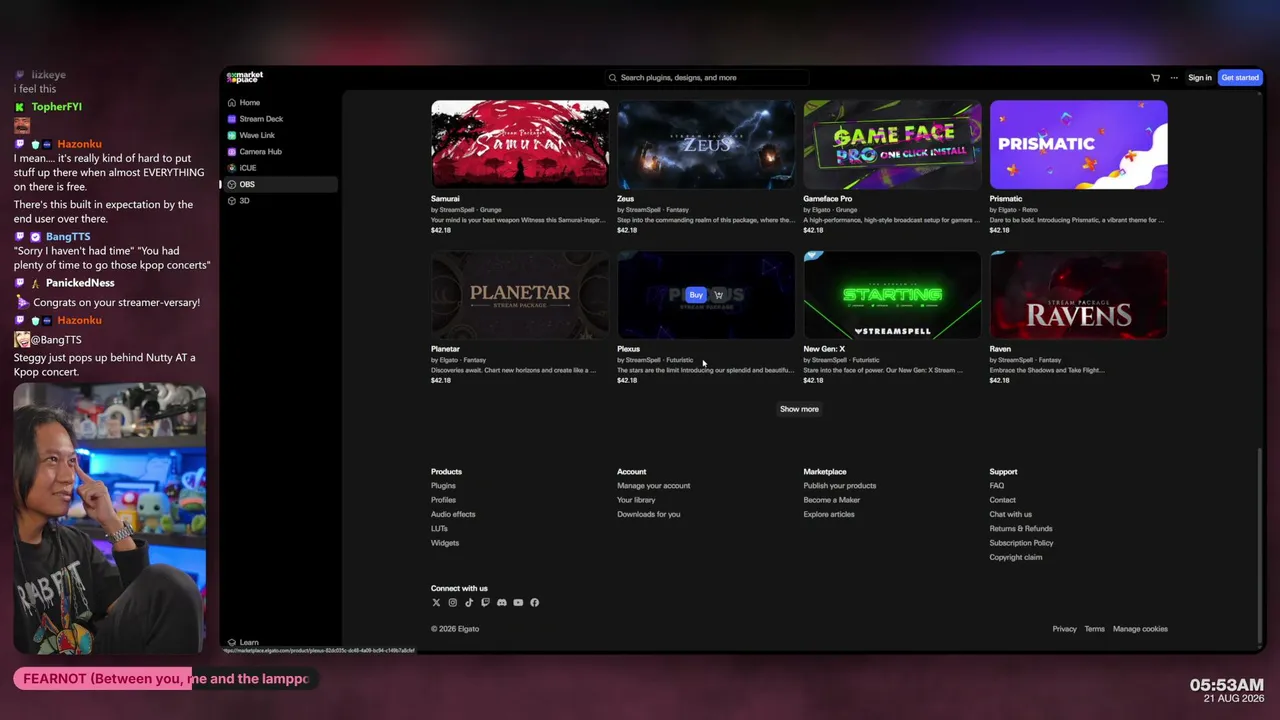This screenshot has width=1280, height=720.
Task: Click the Camera Hub sidebar icon
Action: [232, 152]
